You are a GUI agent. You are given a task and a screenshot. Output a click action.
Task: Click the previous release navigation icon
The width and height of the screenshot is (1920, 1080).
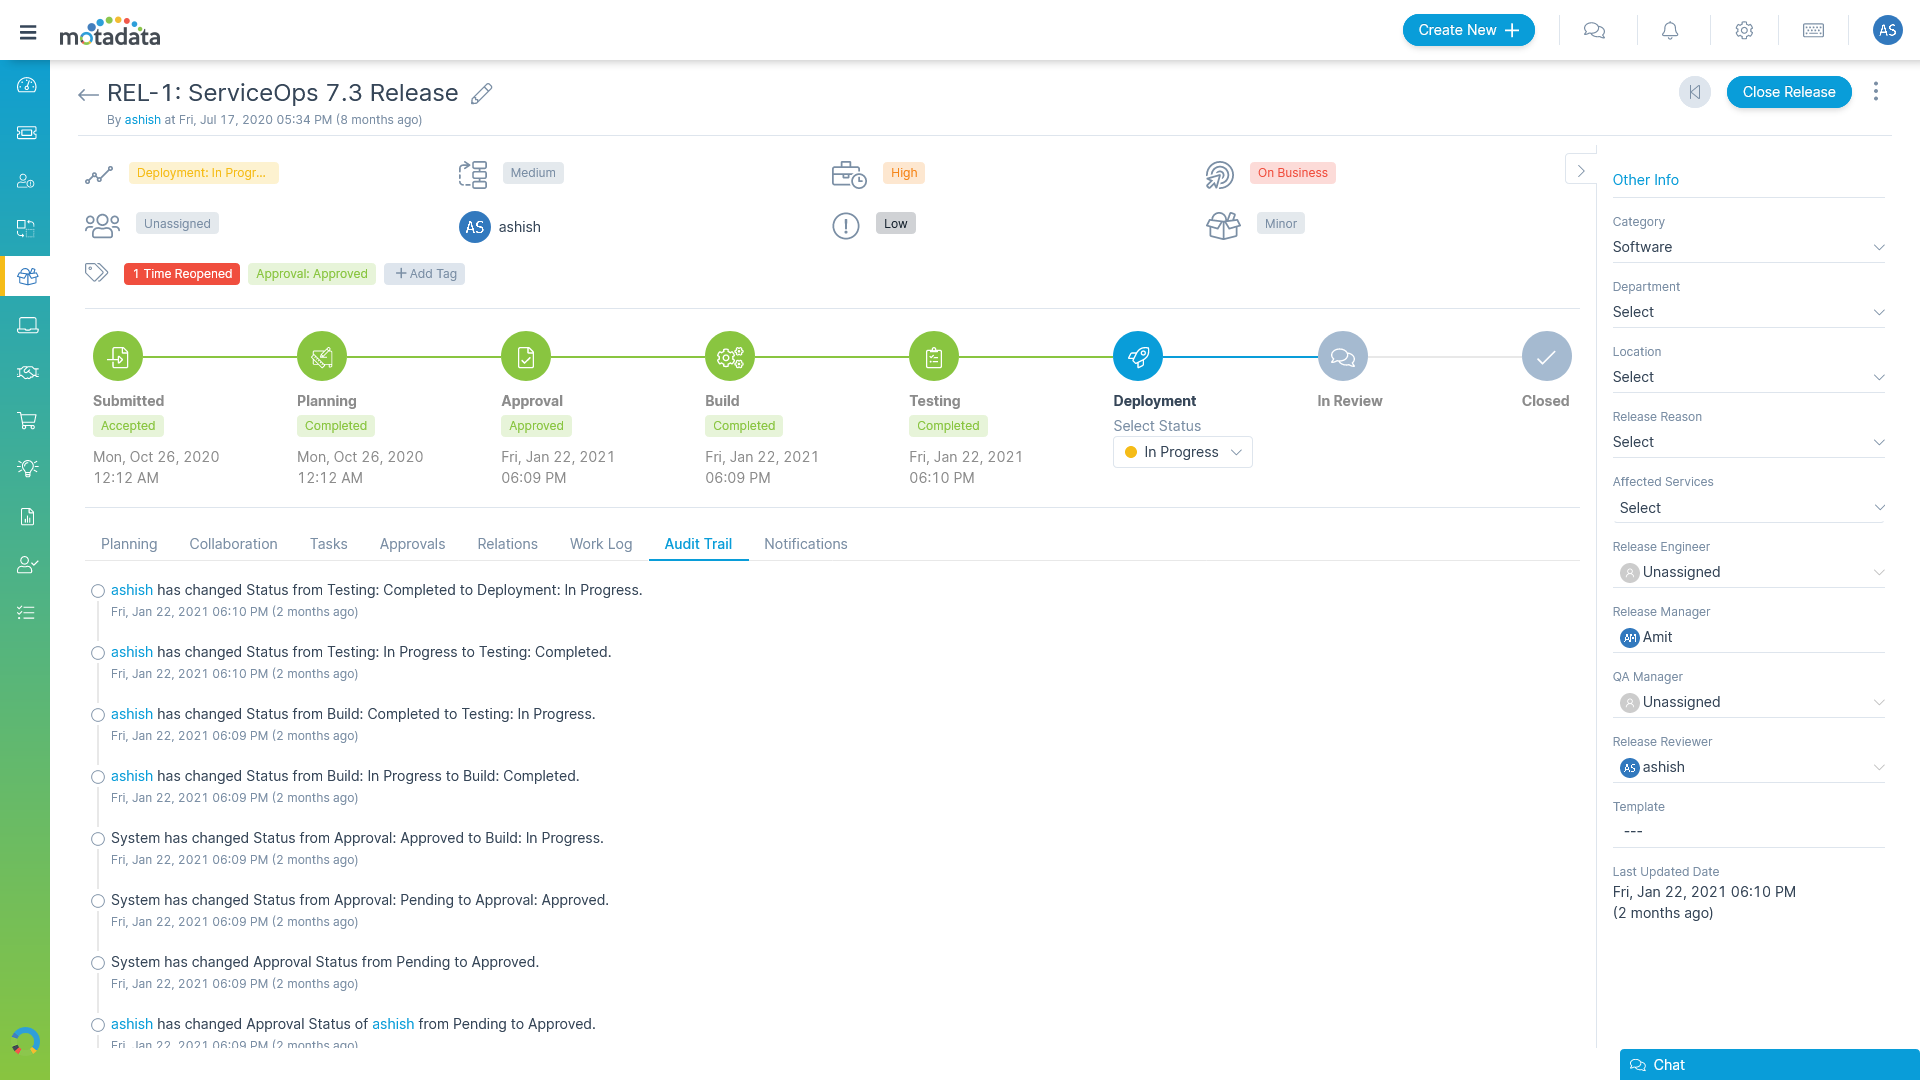[x=1695, y=92]
